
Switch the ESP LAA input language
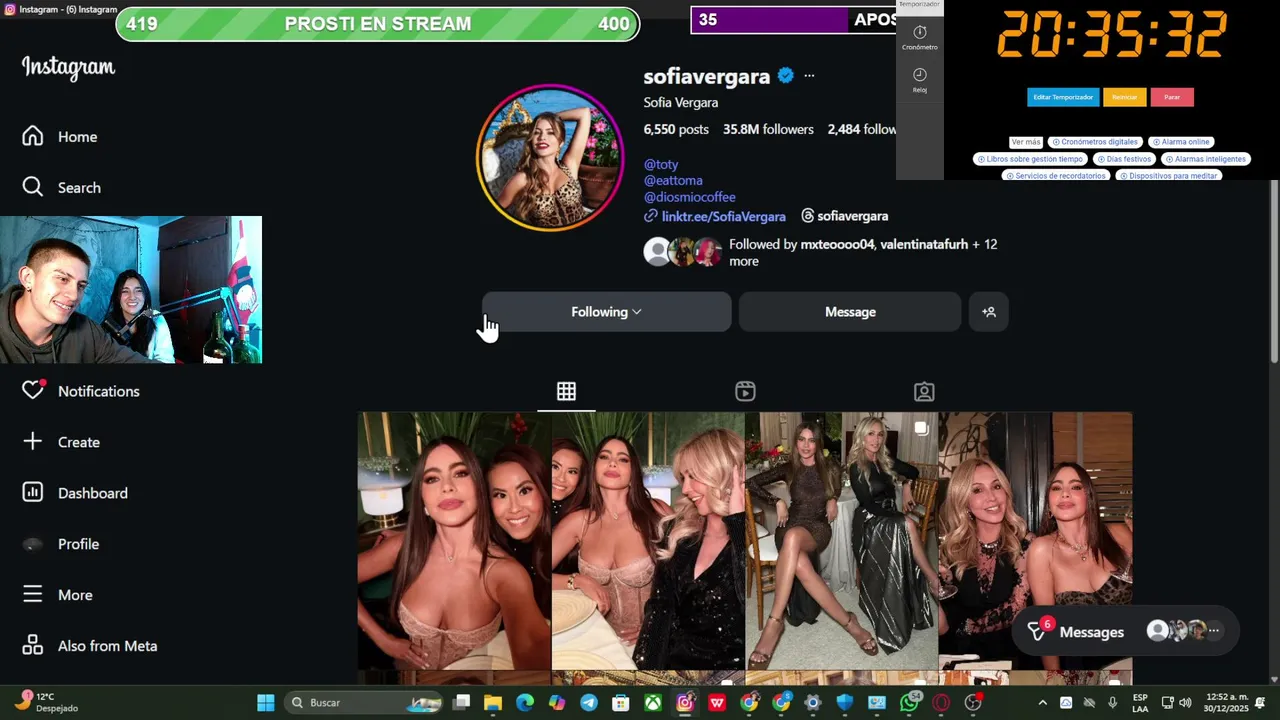coord(1140,702)
